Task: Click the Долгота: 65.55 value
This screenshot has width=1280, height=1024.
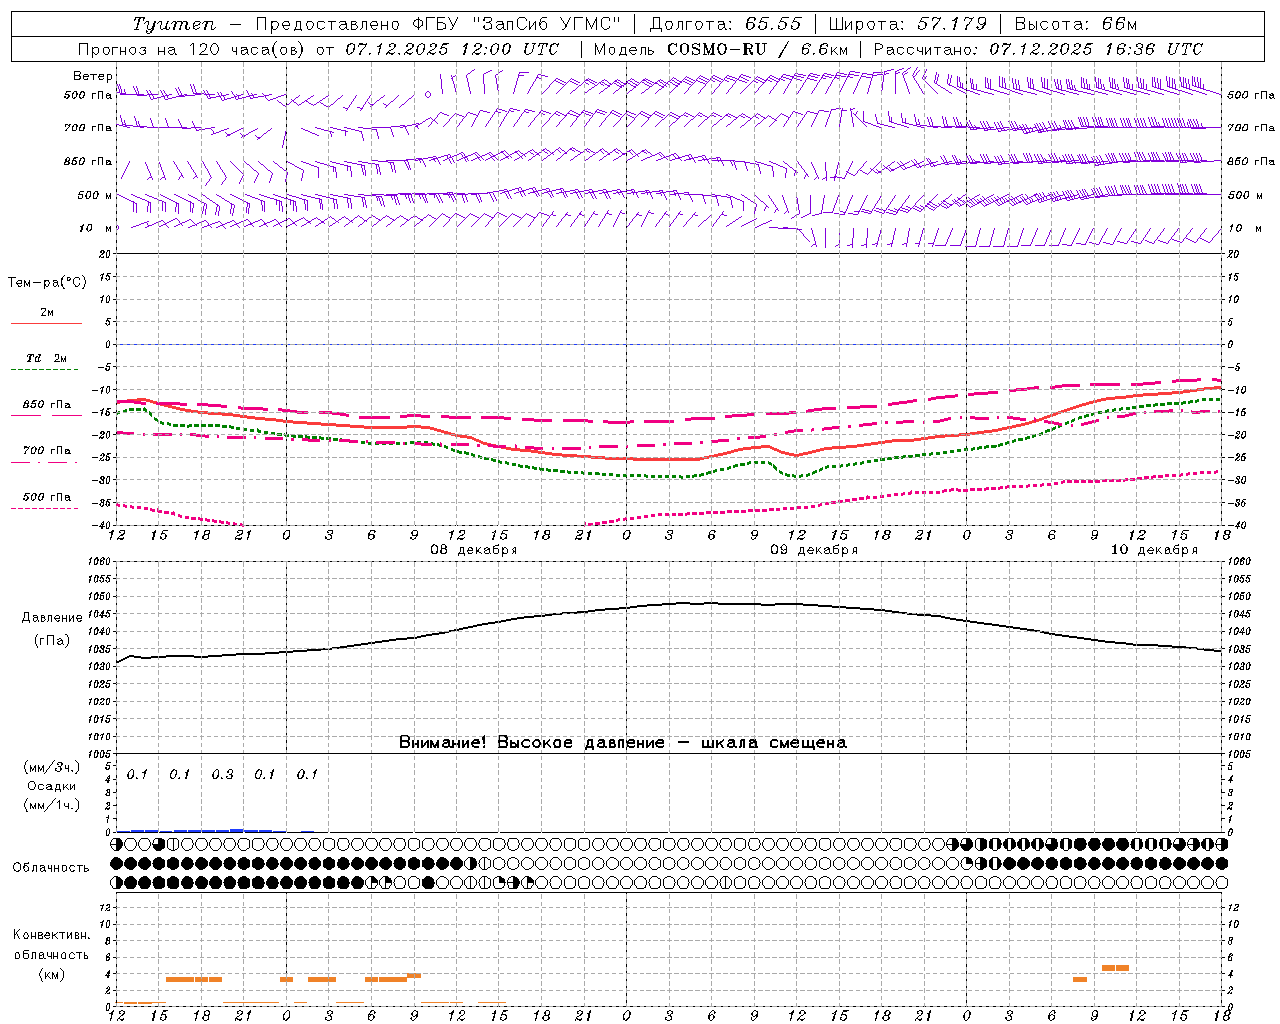Action: [725, 24]
